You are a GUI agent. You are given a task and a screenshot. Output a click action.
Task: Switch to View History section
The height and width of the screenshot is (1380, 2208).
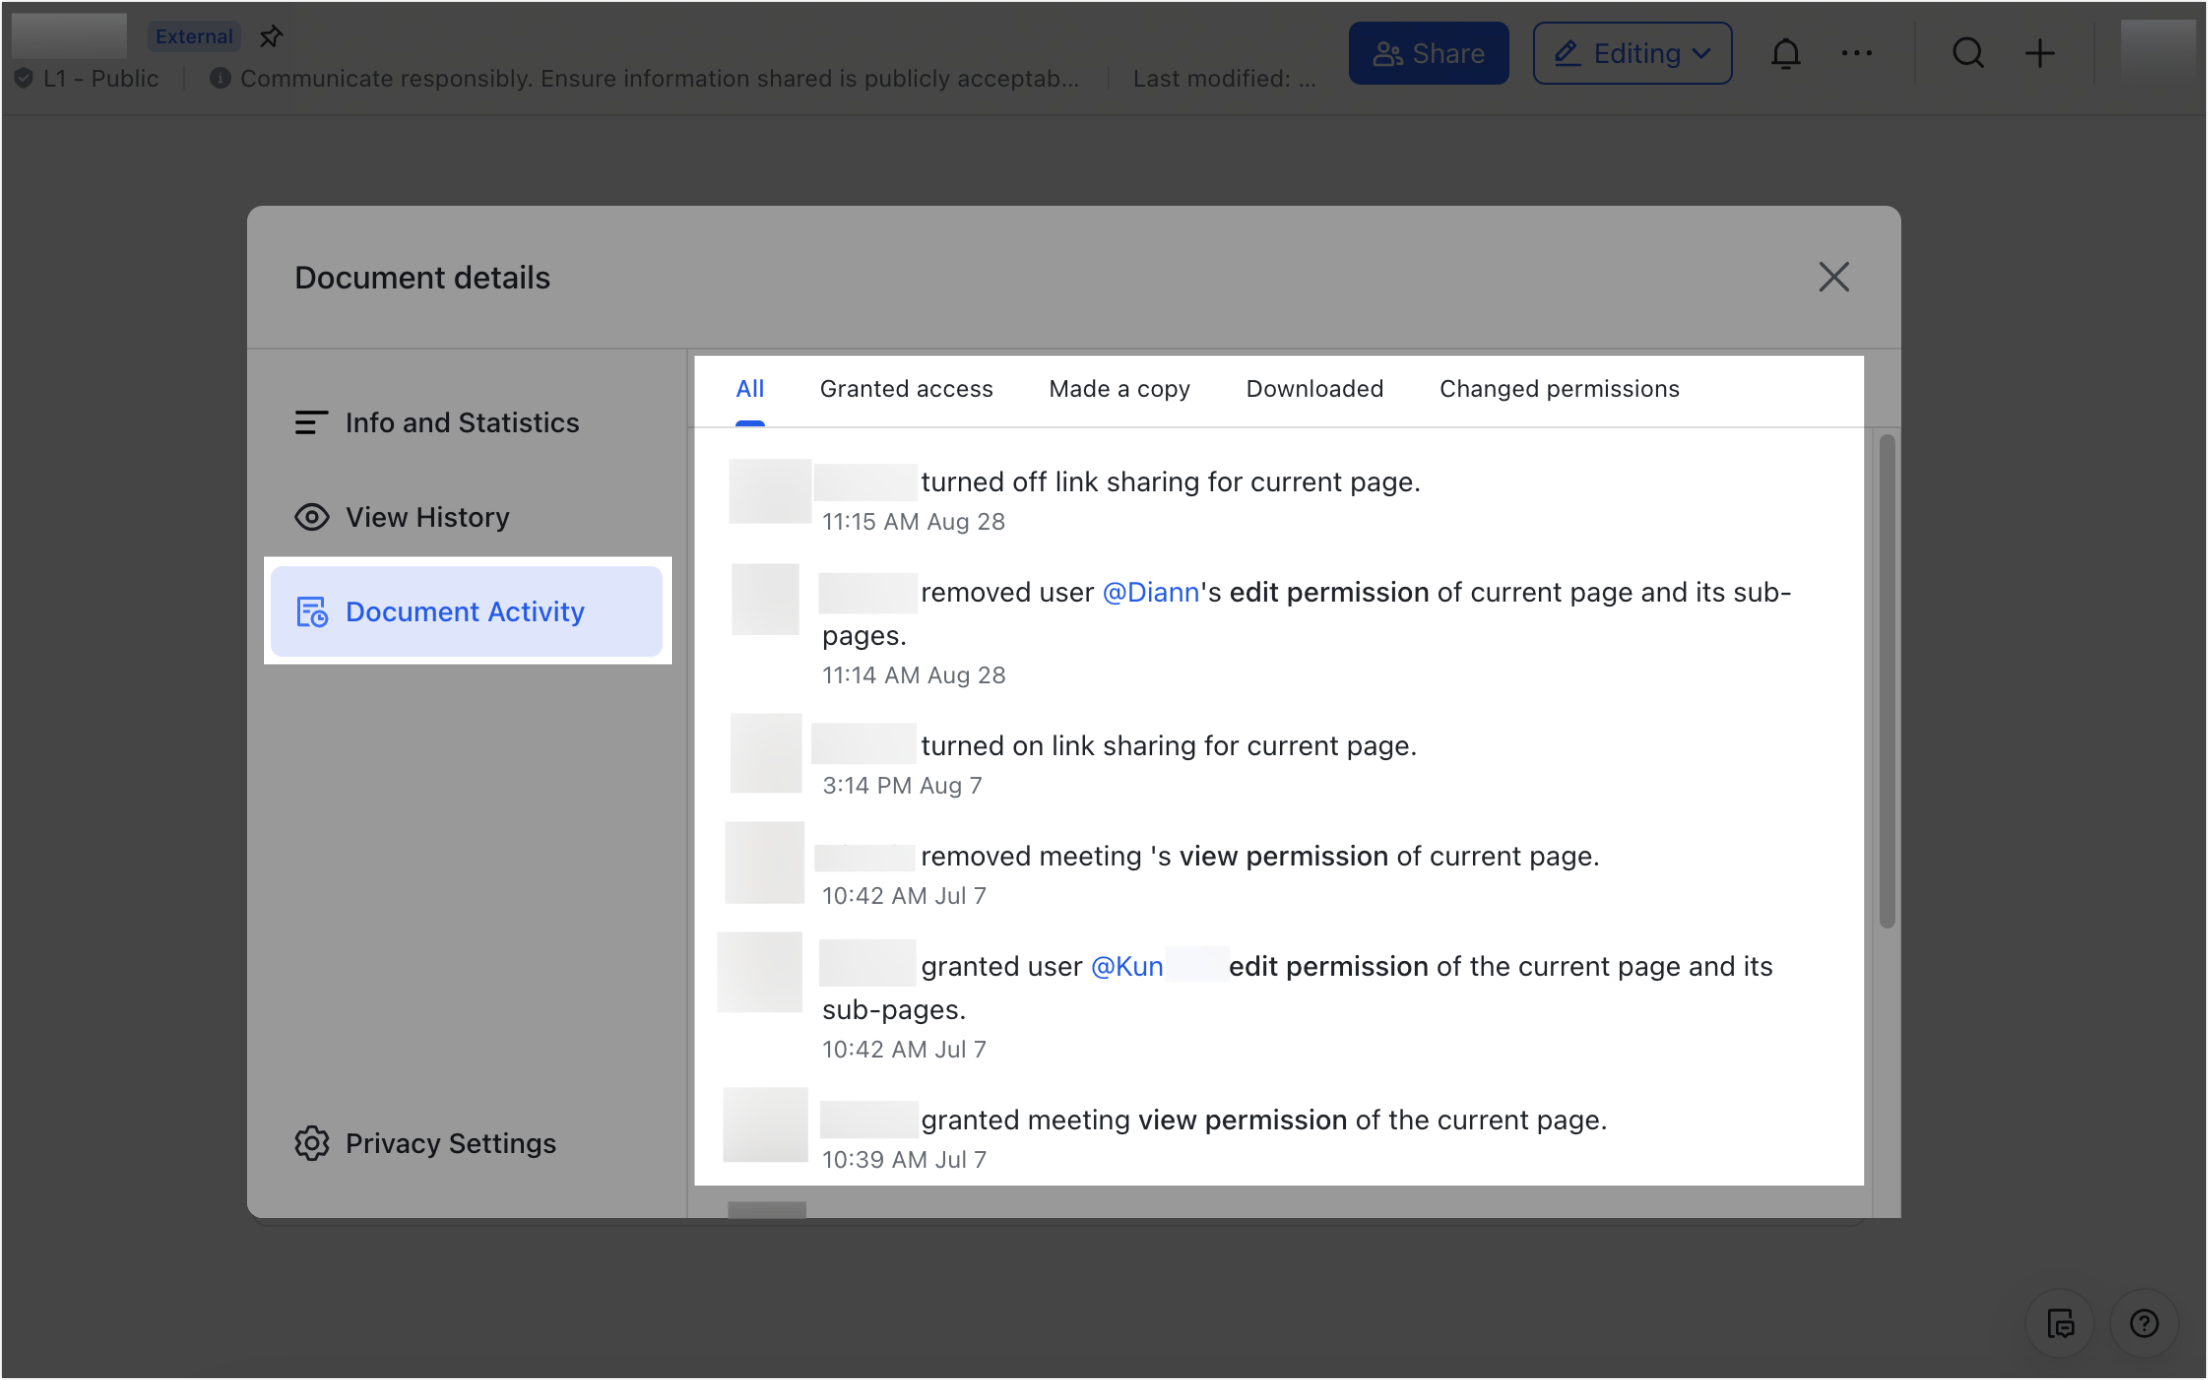tap(427, 517)
